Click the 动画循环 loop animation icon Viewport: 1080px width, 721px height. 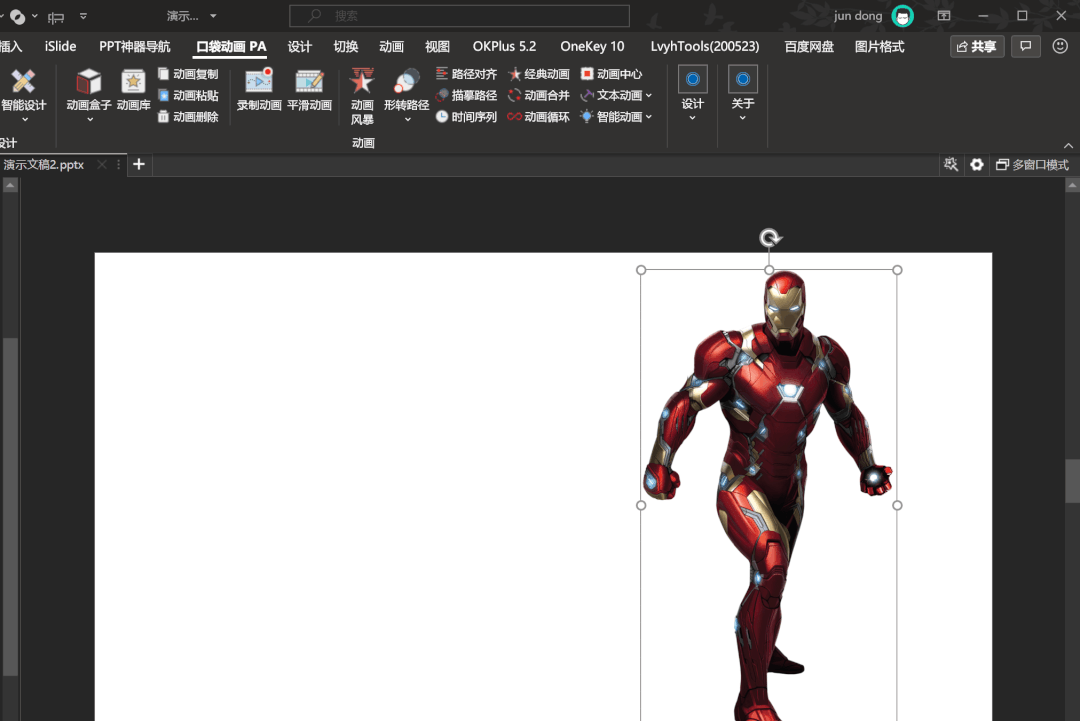coord(515,117)
